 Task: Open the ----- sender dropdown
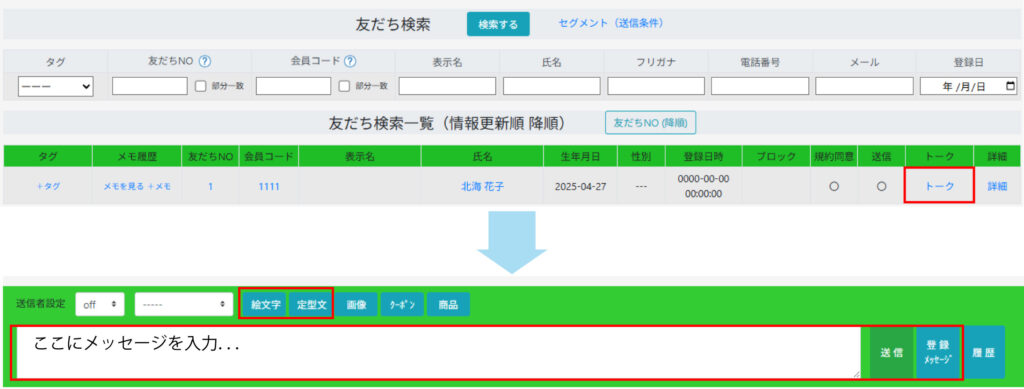coord(184,304)
